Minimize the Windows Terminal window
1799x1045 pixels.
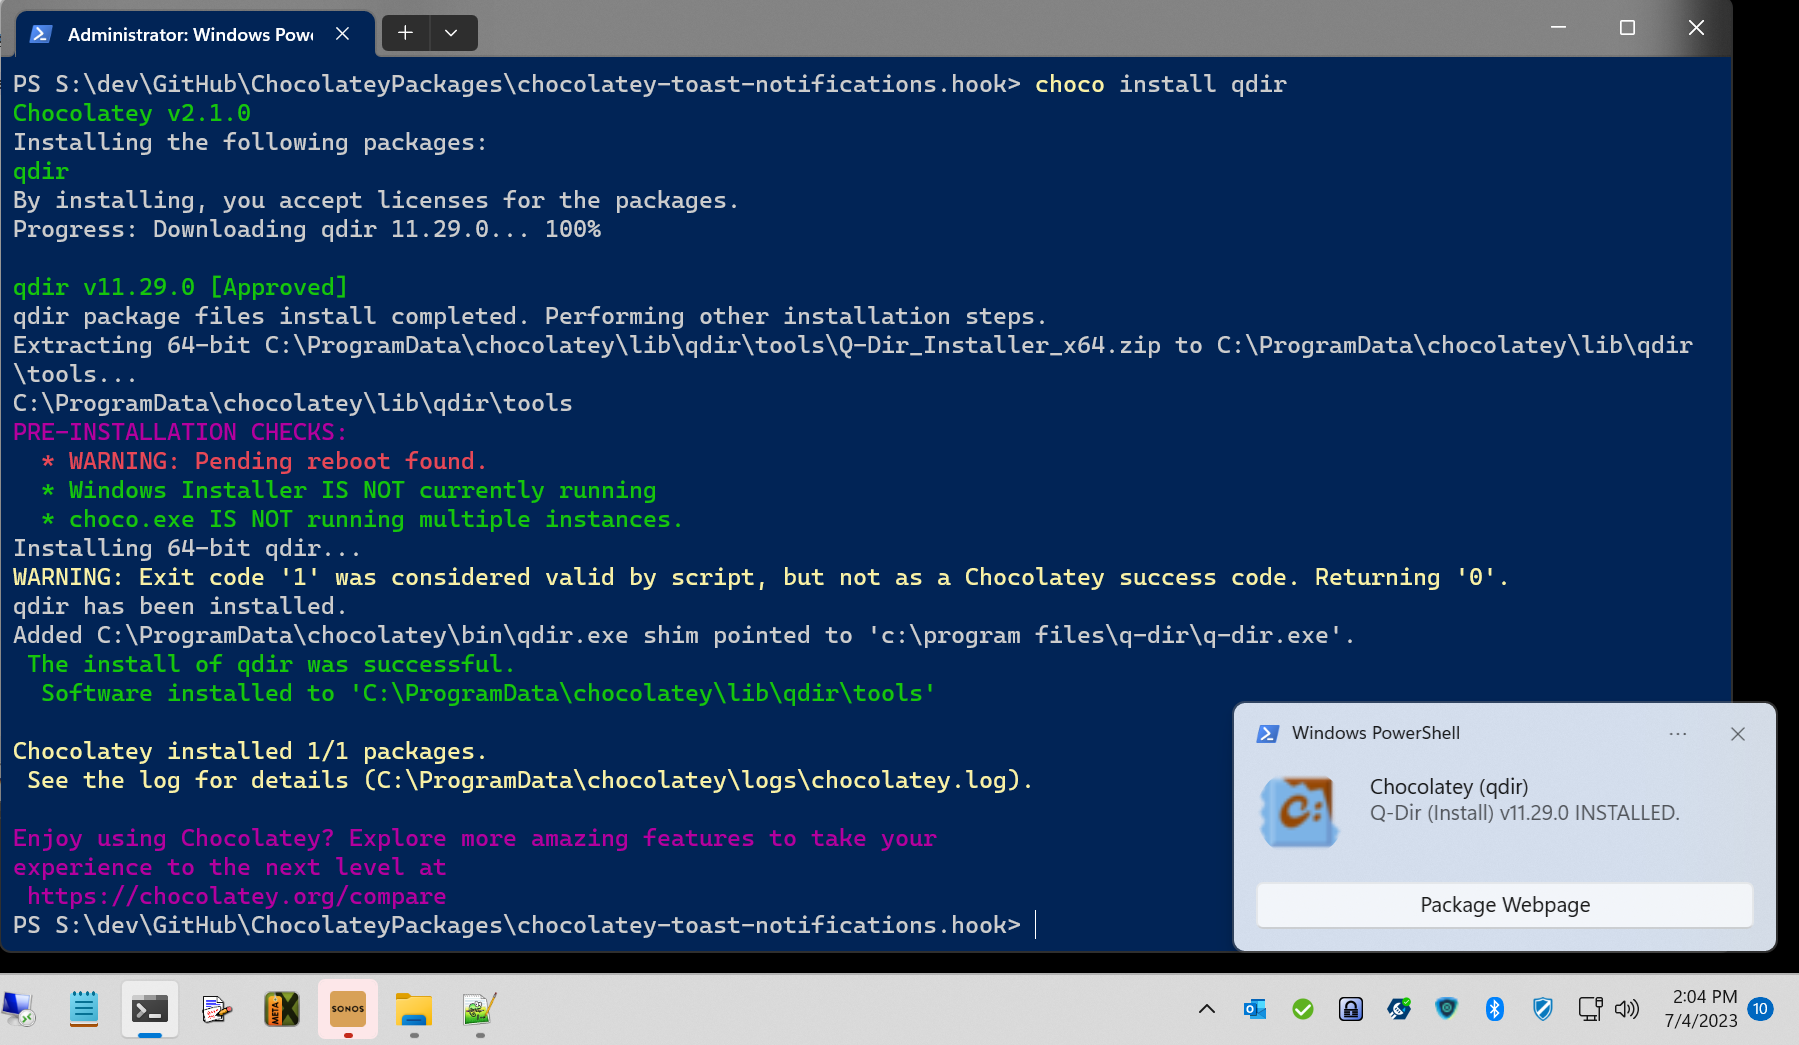coord(1558,28)
